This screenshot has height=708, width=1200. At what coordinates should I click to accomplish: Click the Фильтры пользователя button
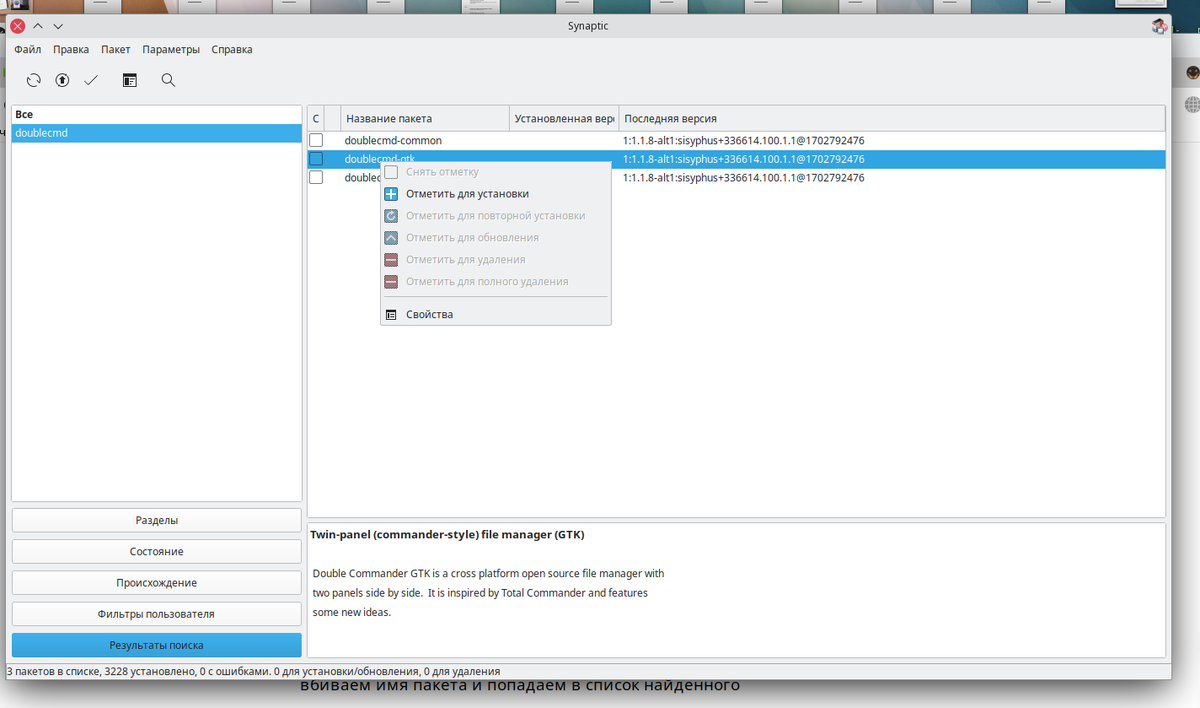157,613
